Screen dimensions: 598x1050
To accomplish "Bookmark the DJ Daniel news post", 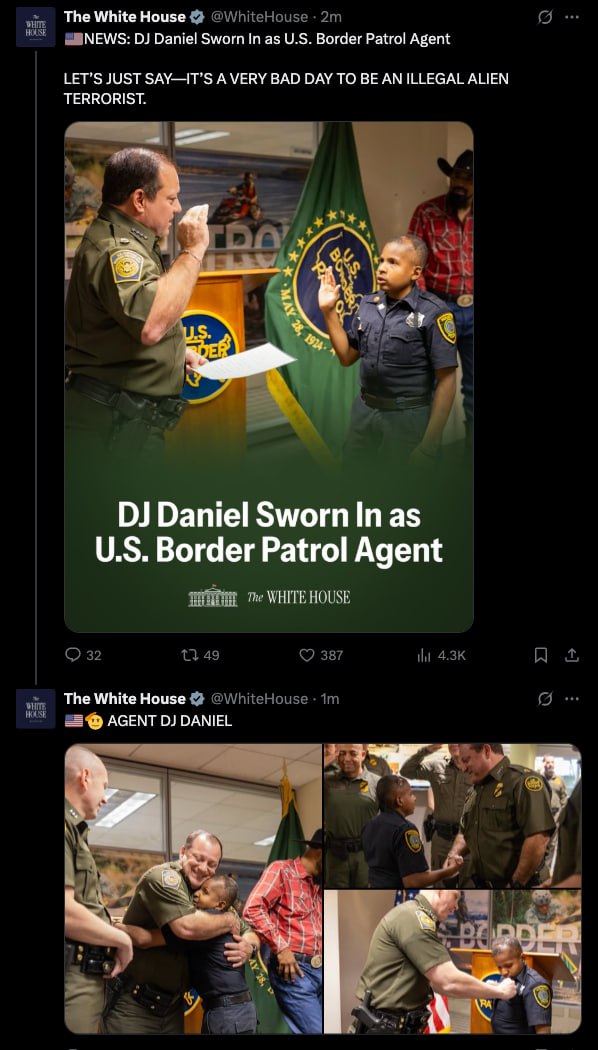I will (x=541, y=655).
